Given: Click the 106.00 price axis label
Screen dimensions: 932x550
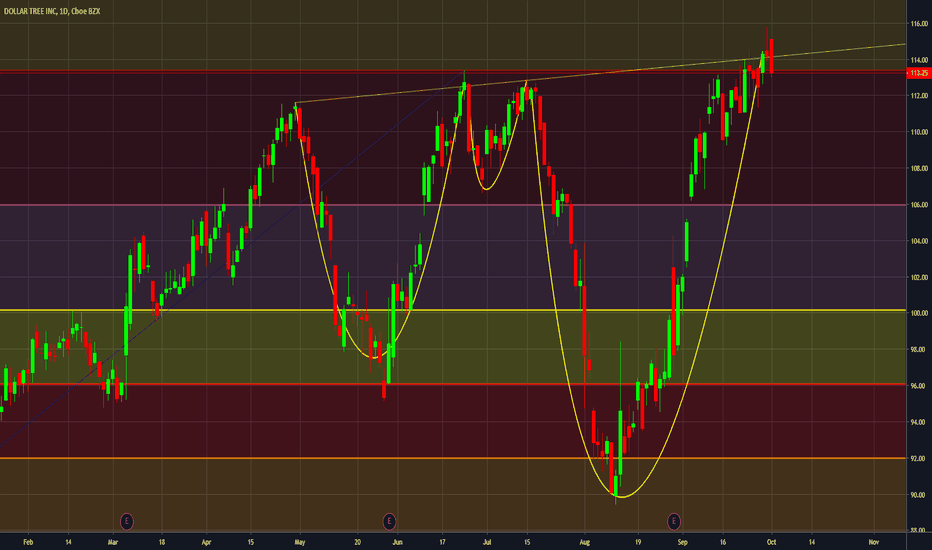Looking at the screenshot, I should [919, 205].
